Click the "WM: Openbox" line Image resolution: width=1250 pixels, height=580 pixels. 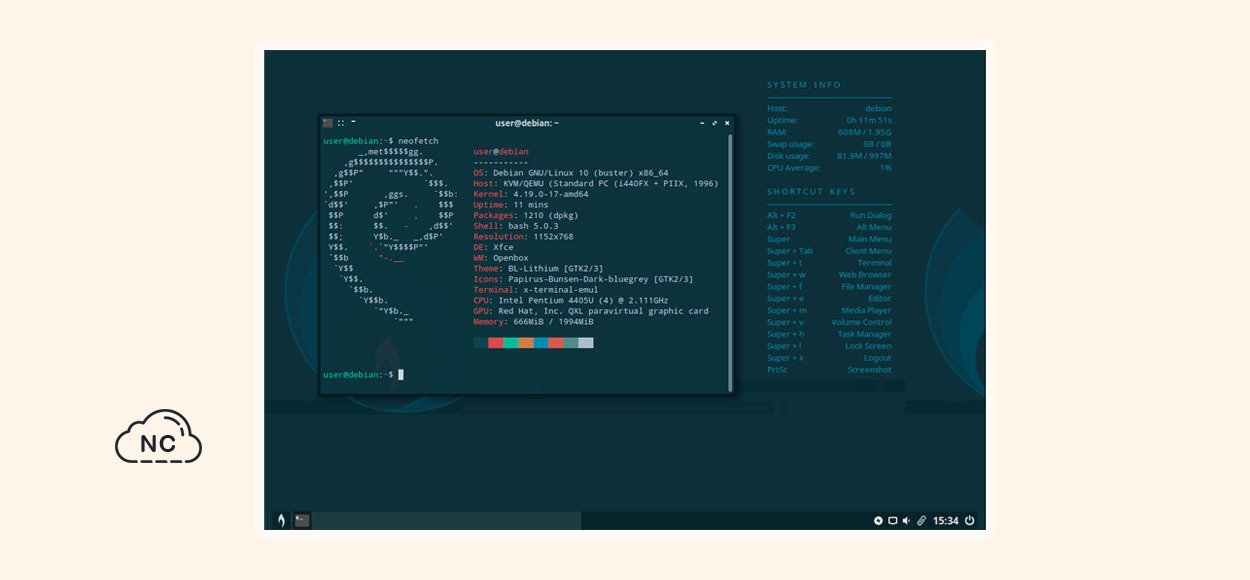501,258
